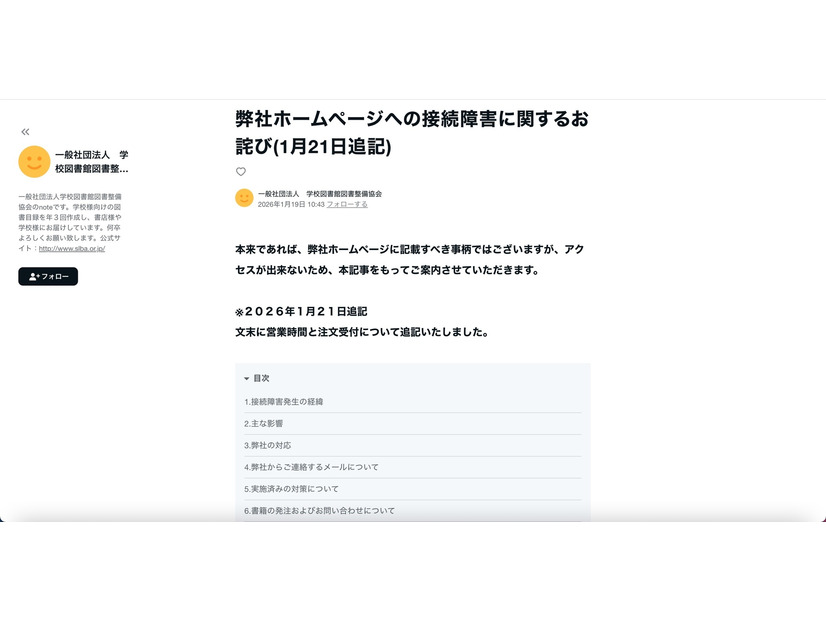This screenshot has height=620, width=826.
Task: Like the article with the heart icon
Action: coord(240,172)
